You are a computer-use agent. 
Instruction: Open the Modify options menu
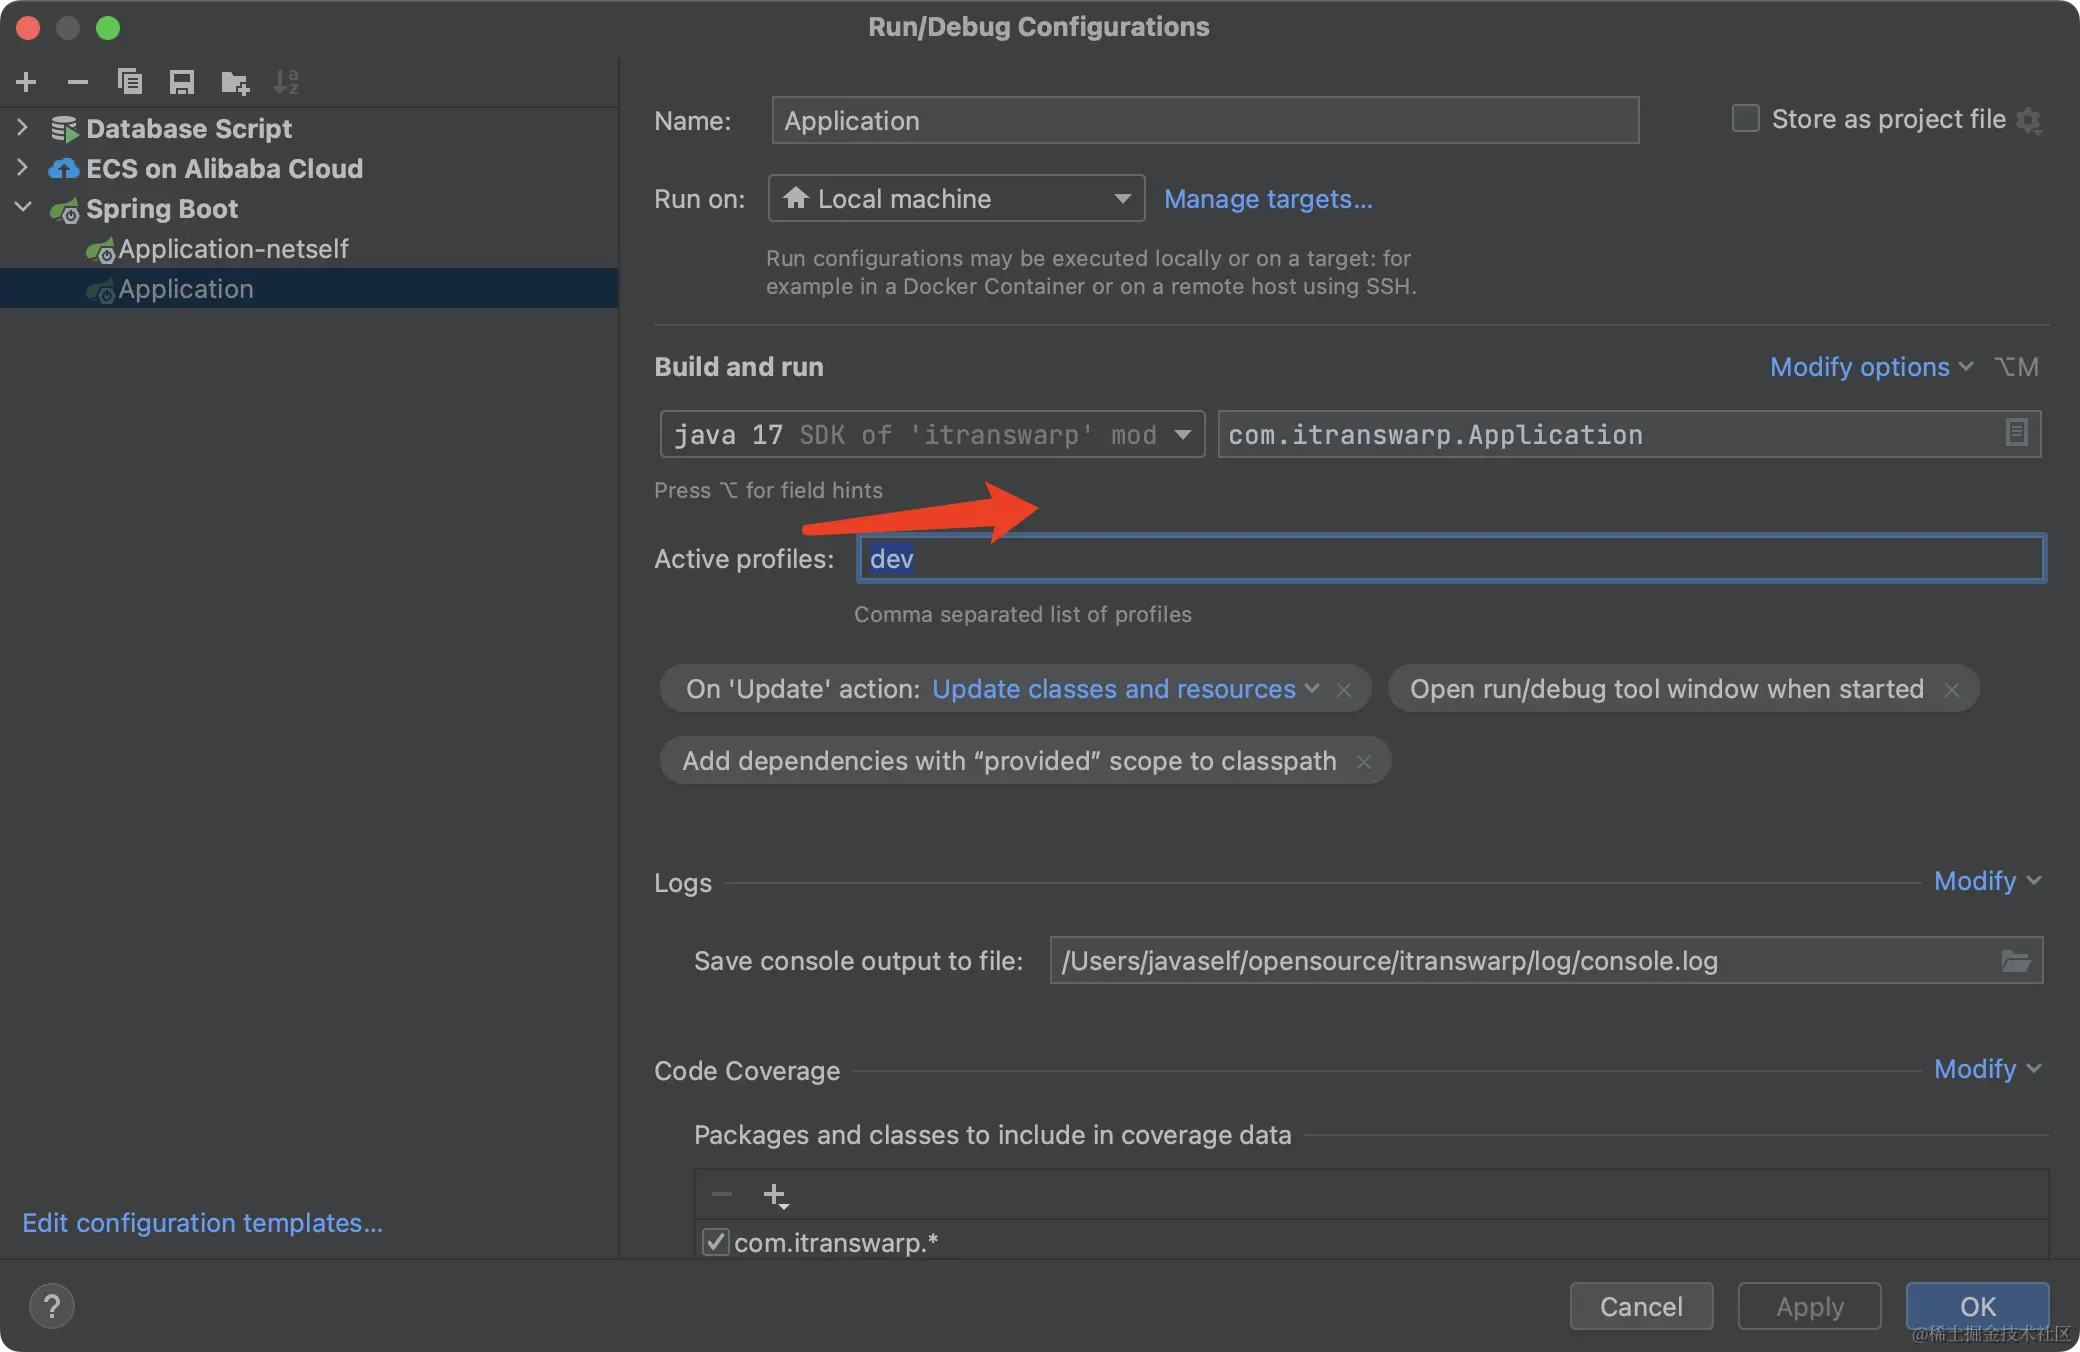1870,367
